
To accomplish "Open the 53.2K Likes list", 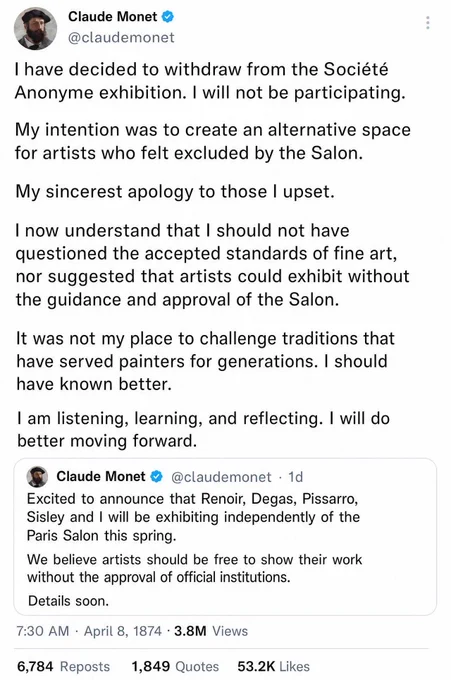I will pyautogui.click(x=274, y=666).
